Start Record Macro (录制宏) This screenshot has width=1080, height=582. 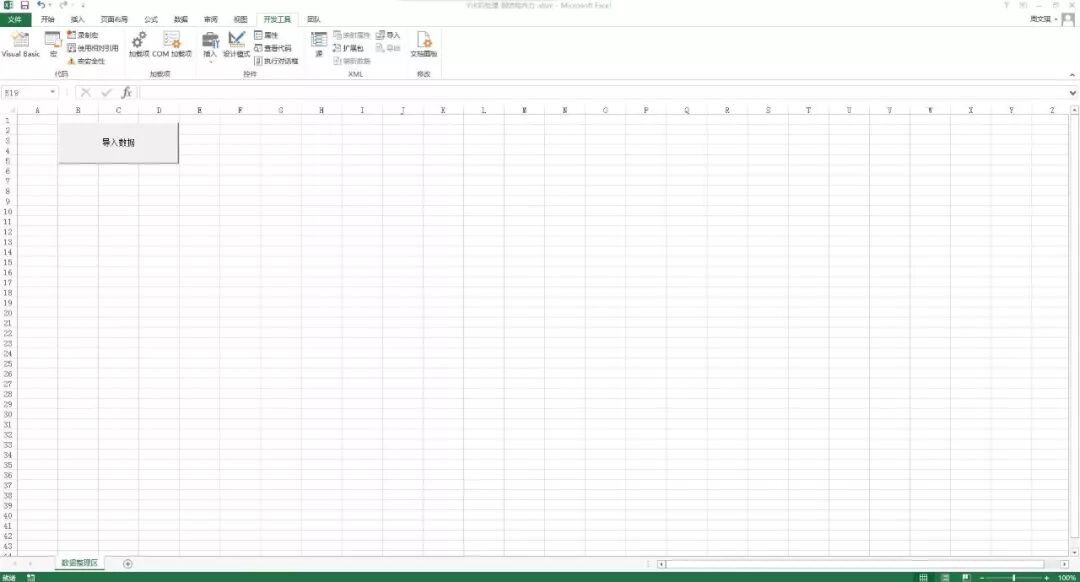(x=83, y=35)
